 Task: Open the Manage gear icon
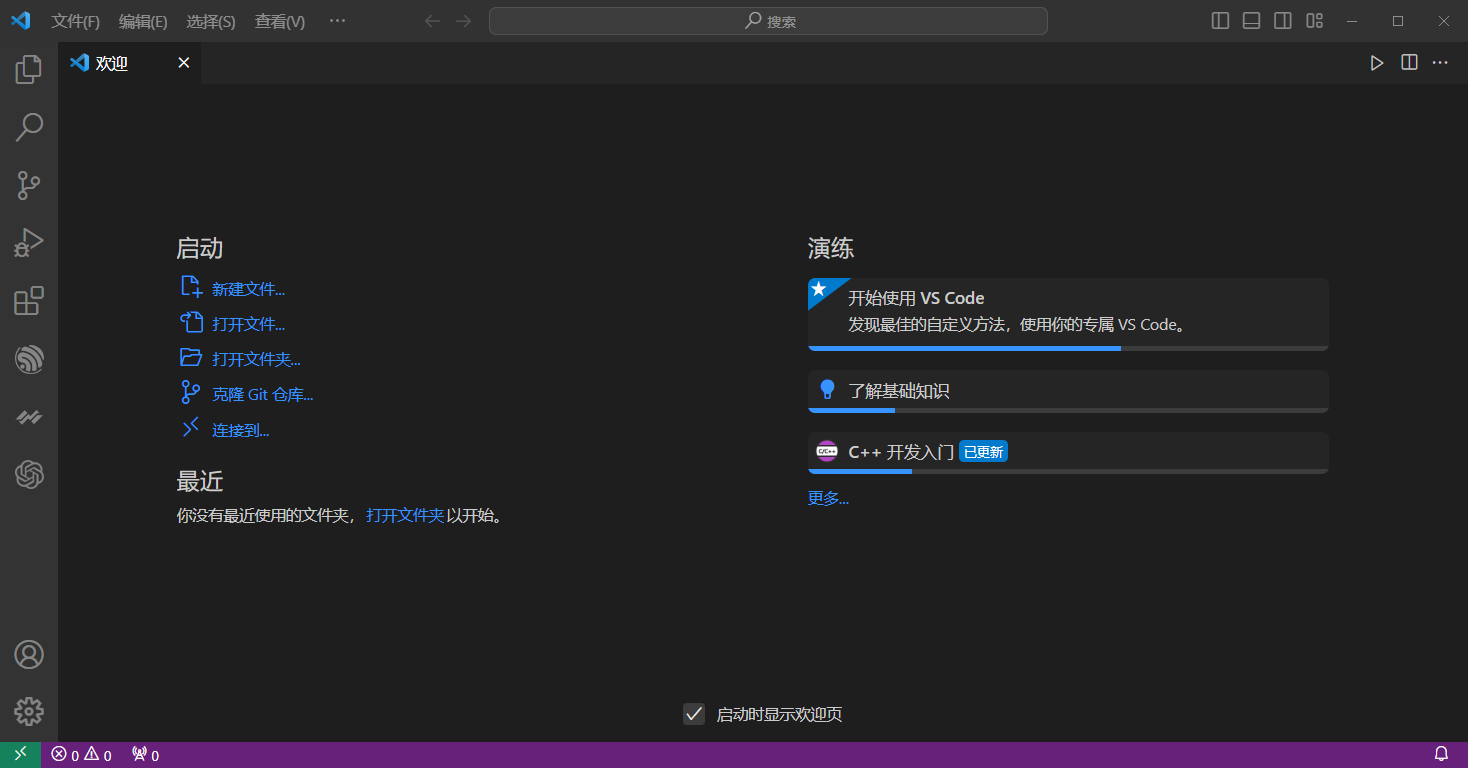[x=29, y=711]
